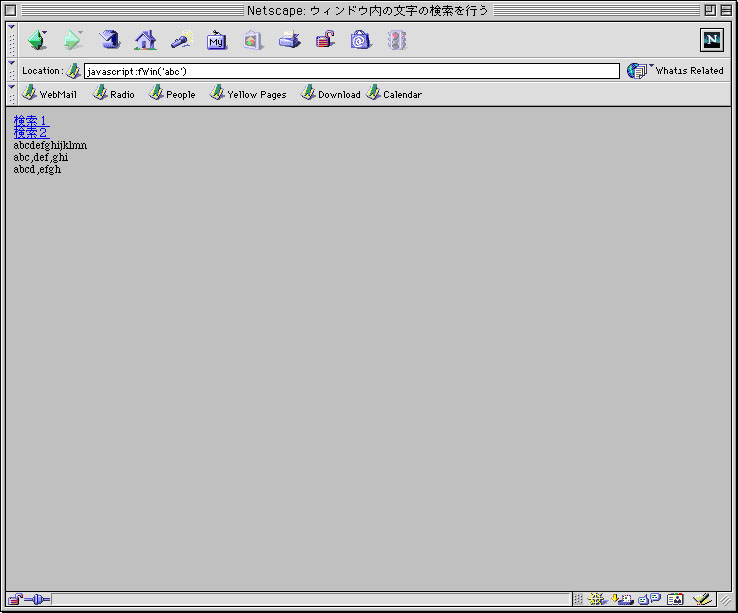This screenshot has height=613, width=738.
Task: Click the security padlock in status bar
Action: (x=15, y=599)
